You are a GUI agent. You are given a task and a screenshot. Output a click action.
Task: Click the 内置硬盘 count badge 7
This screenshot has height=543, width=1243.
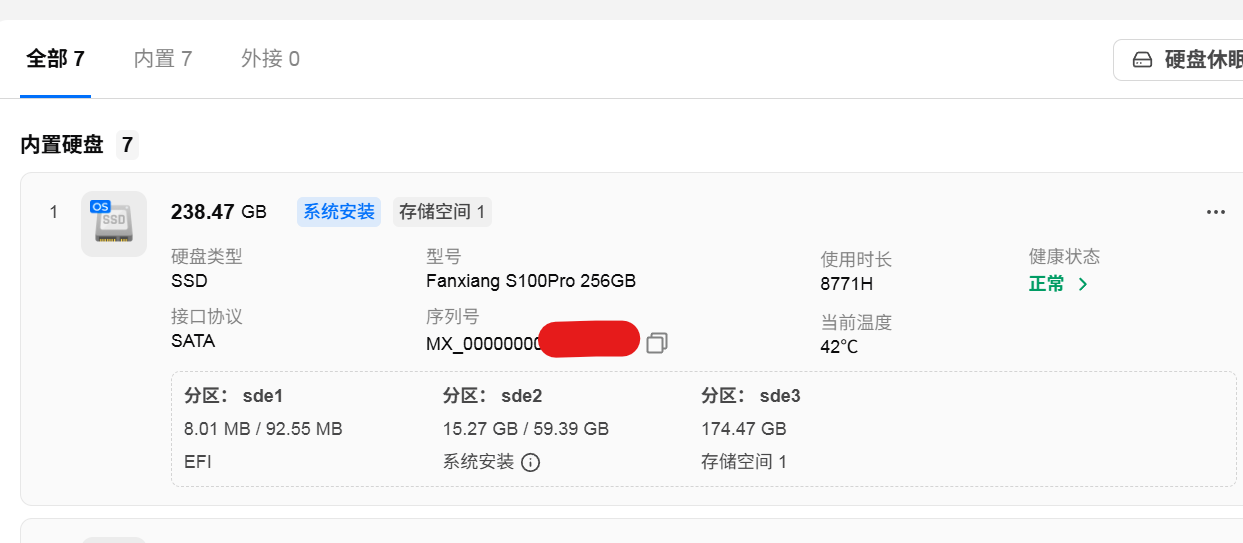(x=127, y=145)
